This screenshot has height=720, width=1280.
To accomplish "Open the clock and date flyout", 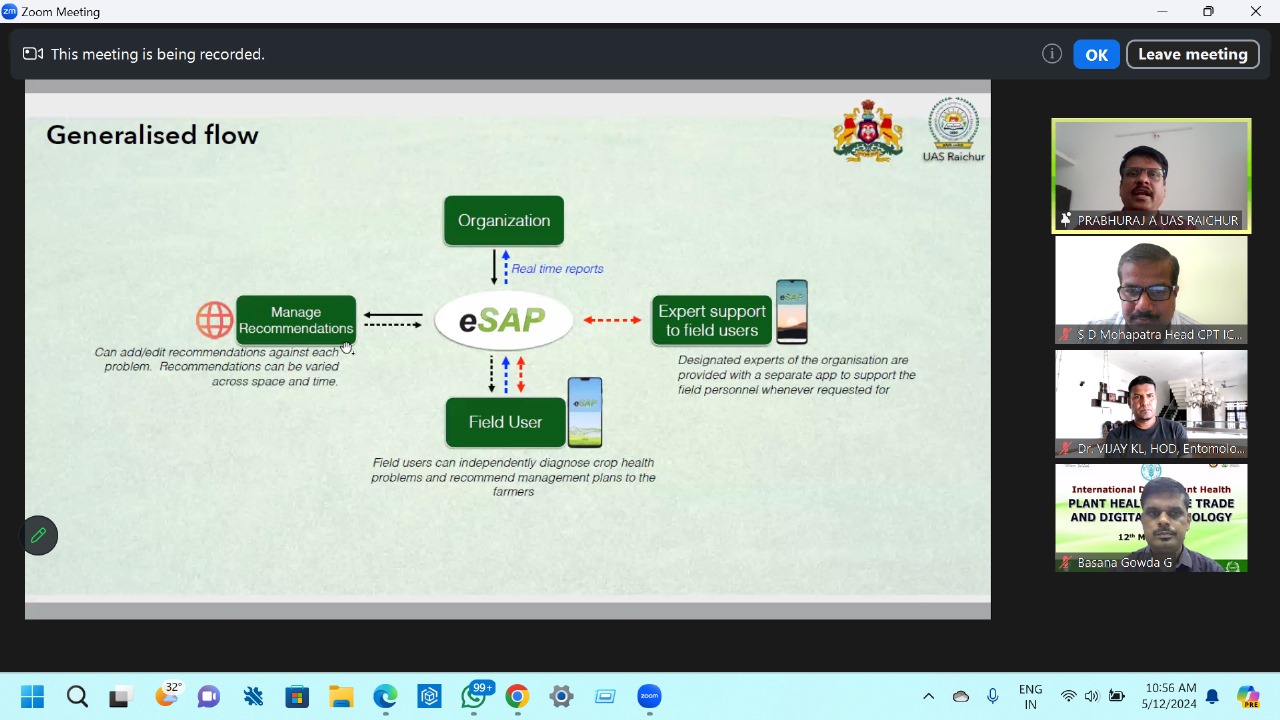I will (1168, 697).
